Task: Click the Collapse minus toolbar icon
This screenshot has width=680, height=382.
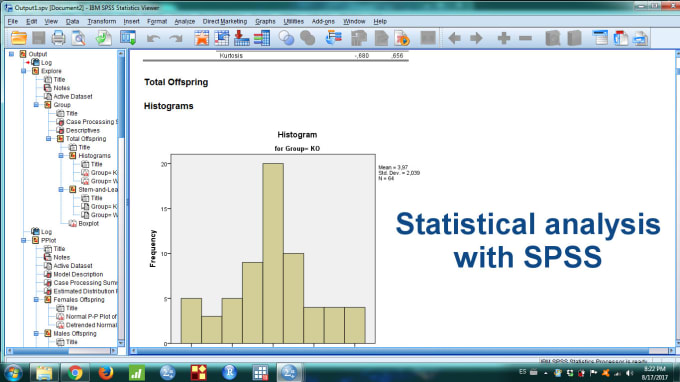Action: tap(525, 38)
